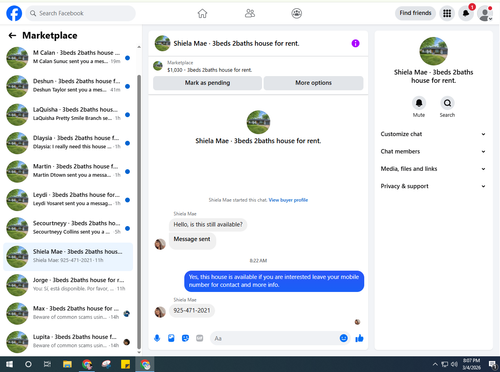Image resolution: width=500 pixels, height=372 pixels.
Task: Open Leydi conversation
Action: tap(68, 200)
